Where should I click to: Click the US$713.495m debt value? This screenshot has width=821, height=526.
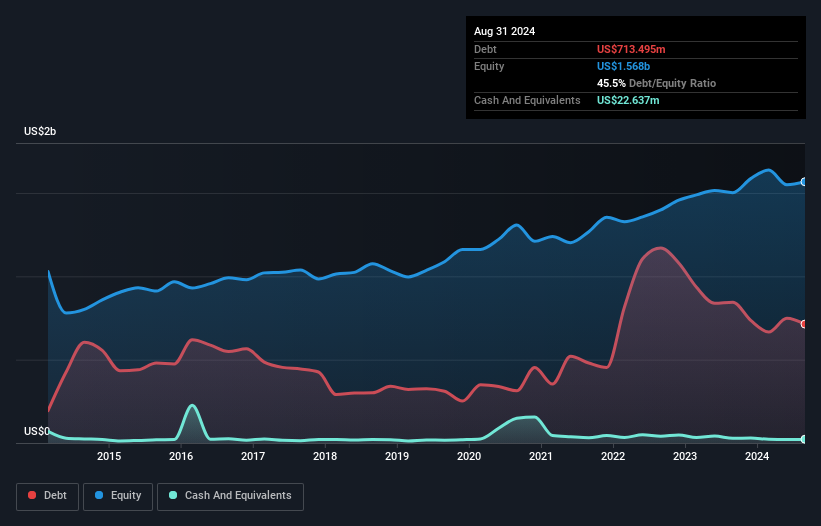point(631,49)
